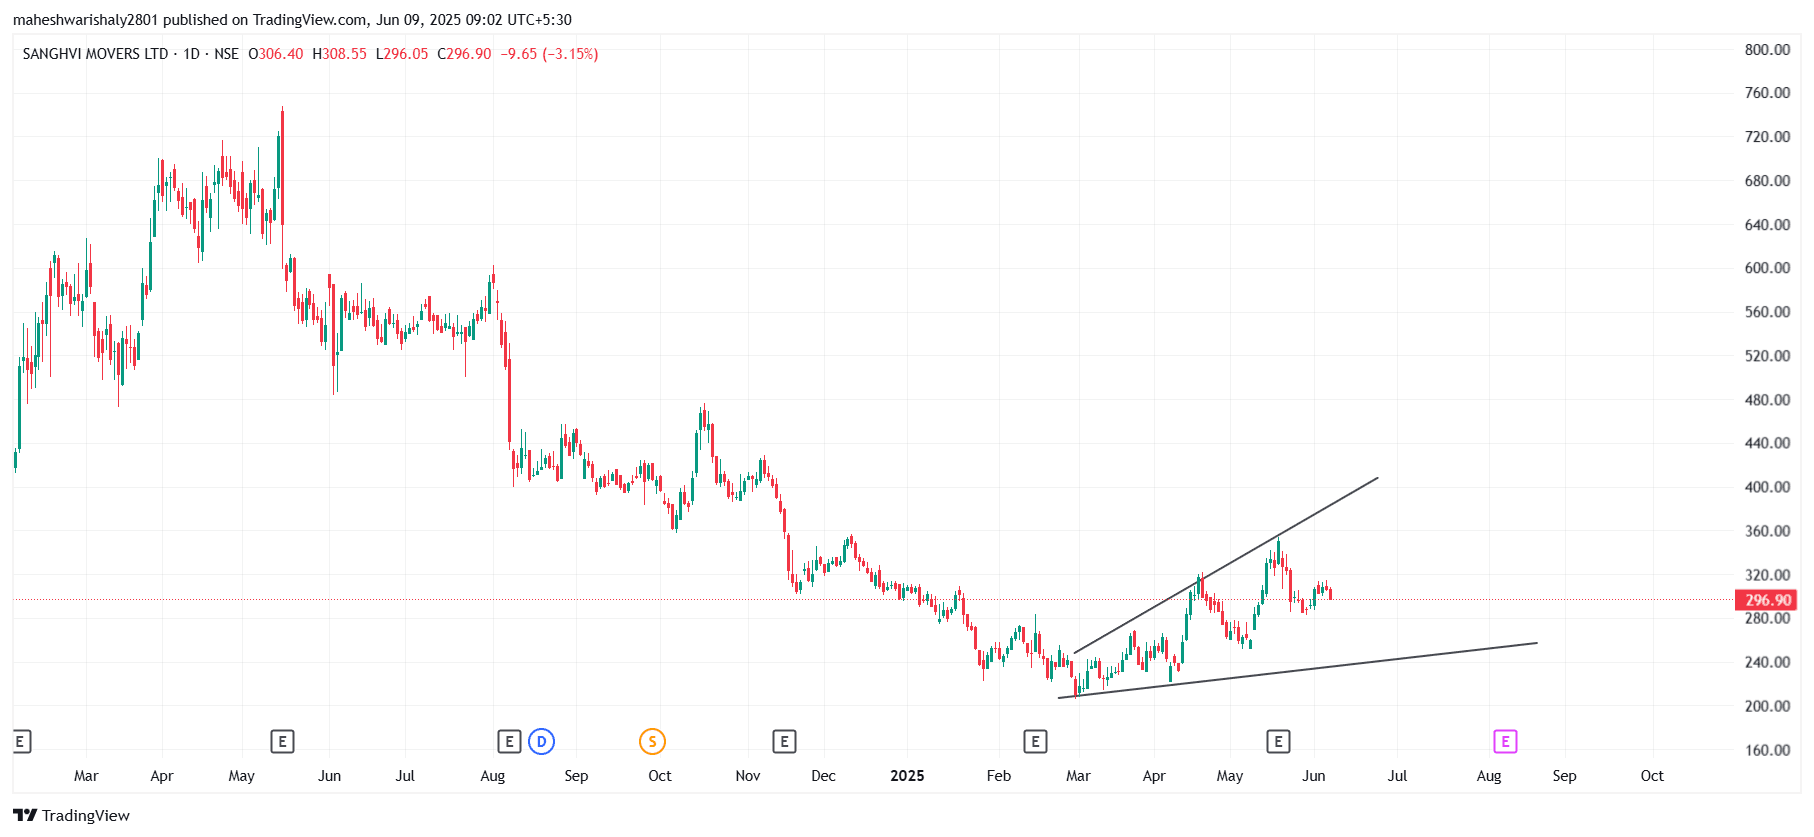Screen dimensions: 1814x837
Task: Click the NSE exchange label
Action: (226, 54)
